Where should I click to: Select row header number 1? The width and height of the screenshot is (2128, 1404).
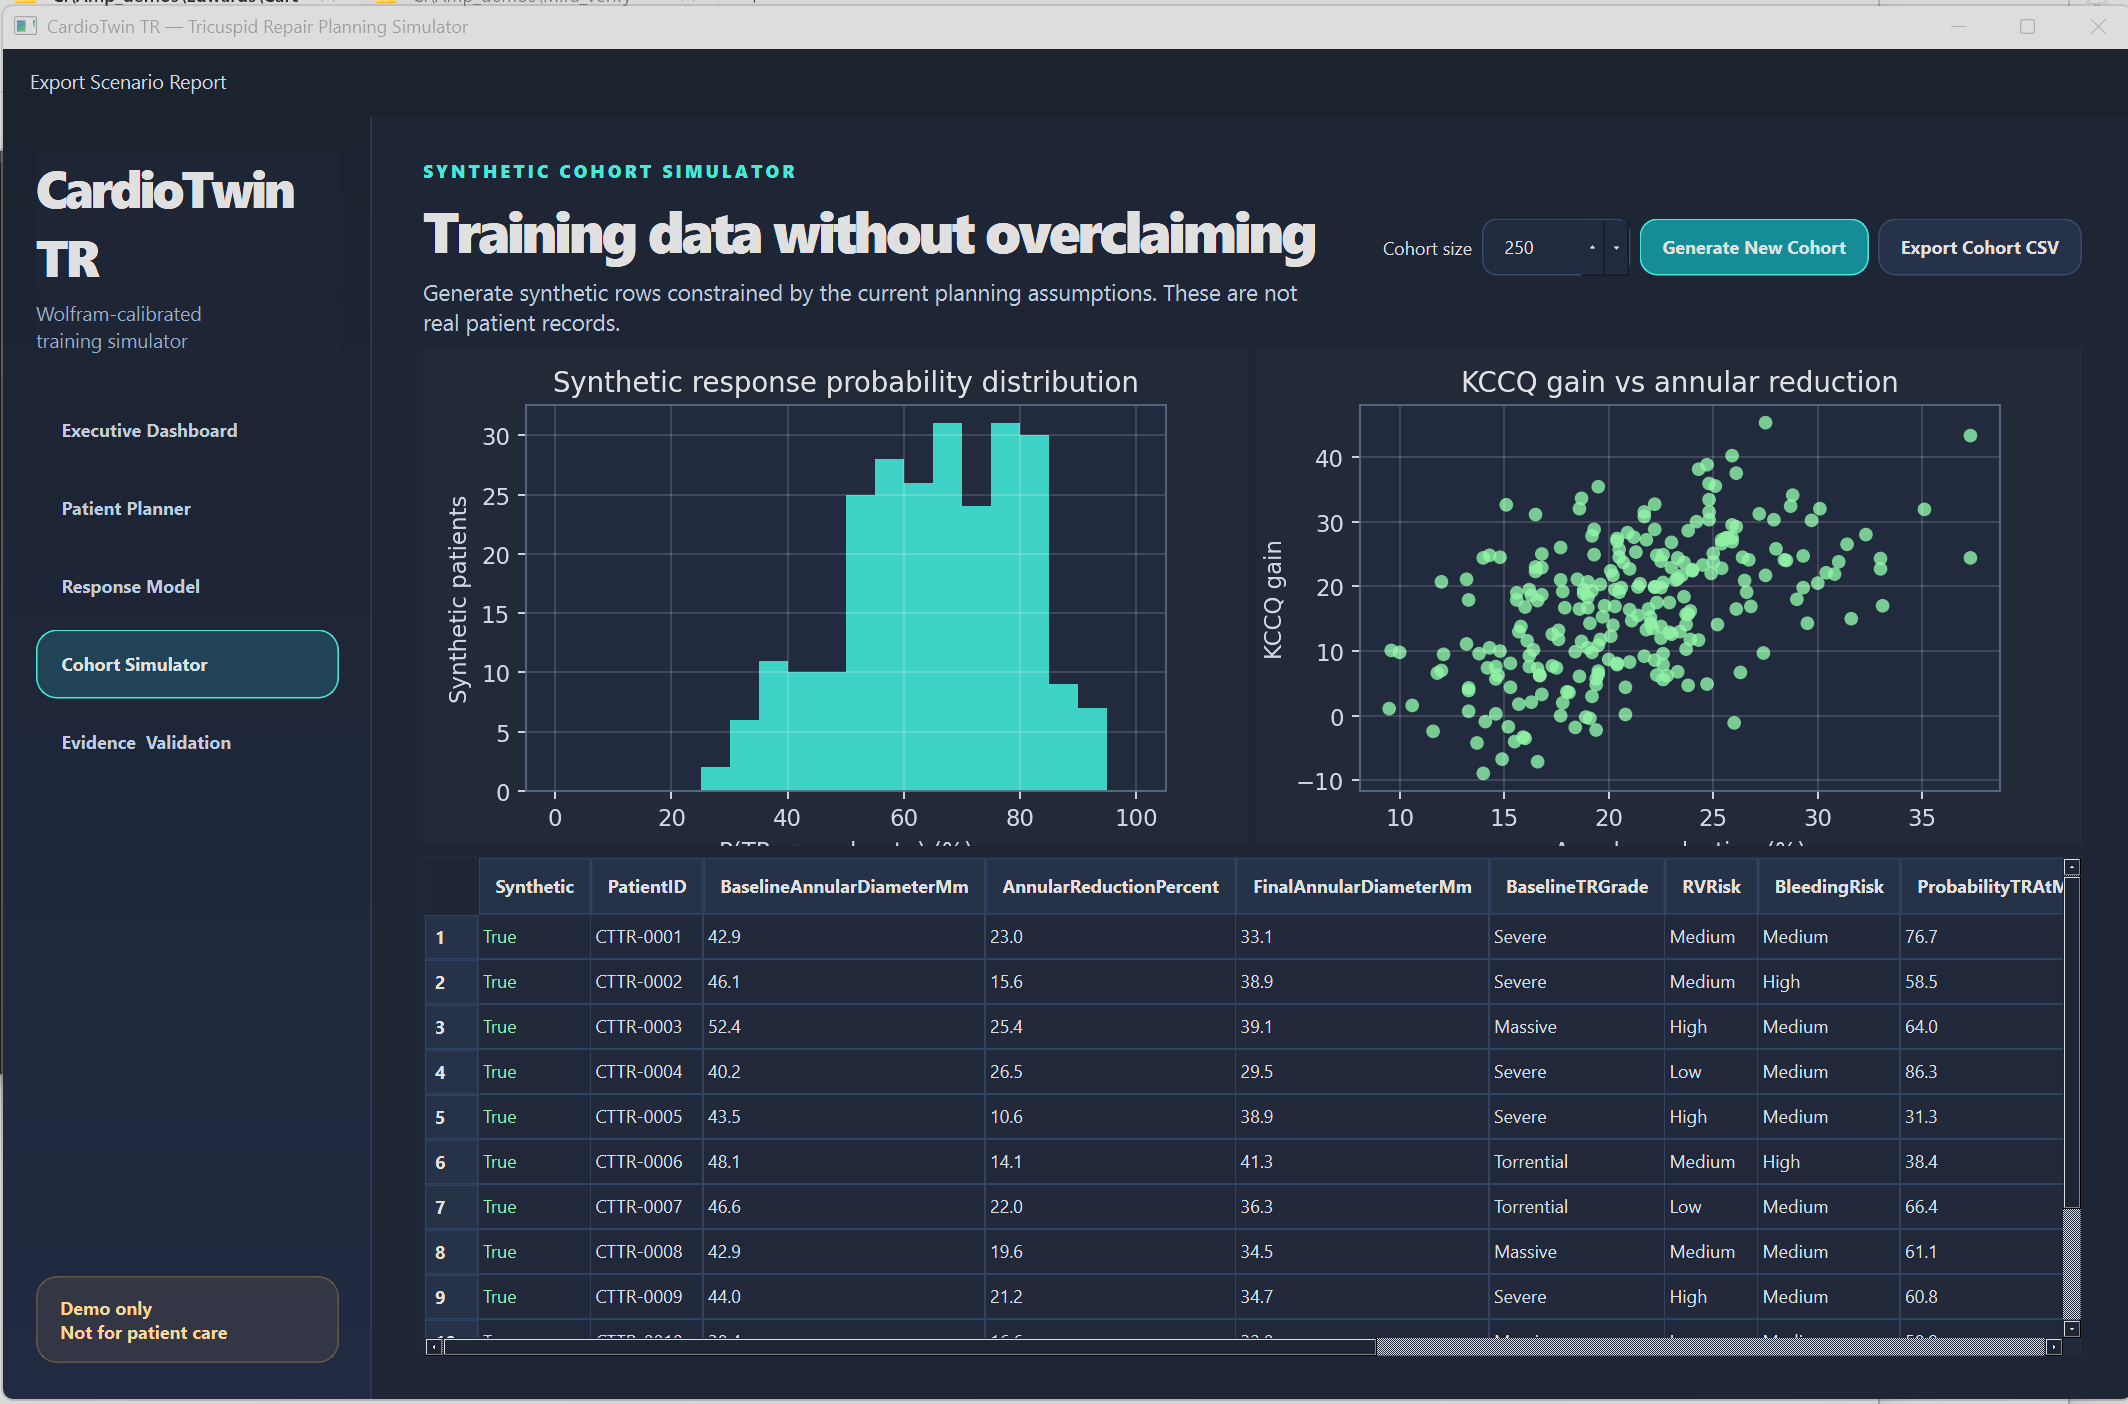tap(451, 937)
